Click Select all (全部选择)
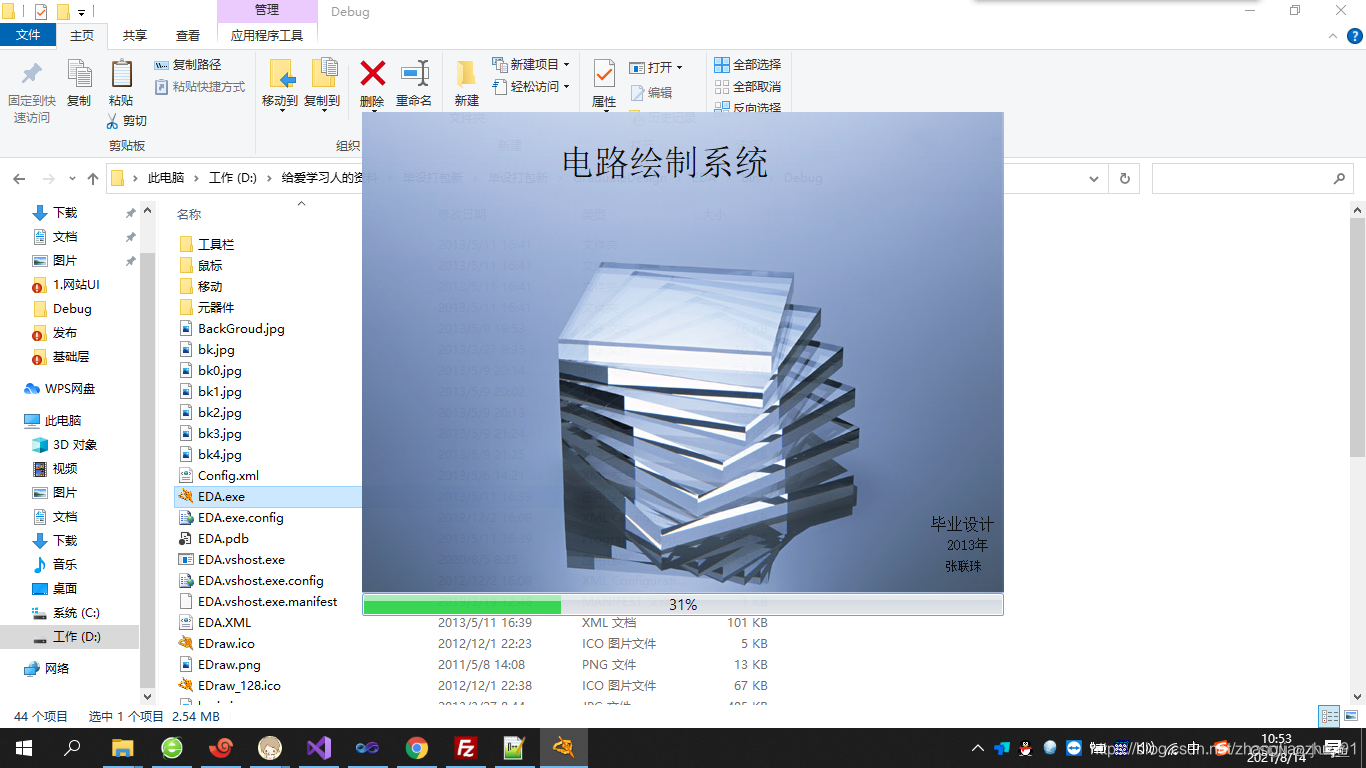Screen dimensions: 1366x768 (x=748, y=65)
